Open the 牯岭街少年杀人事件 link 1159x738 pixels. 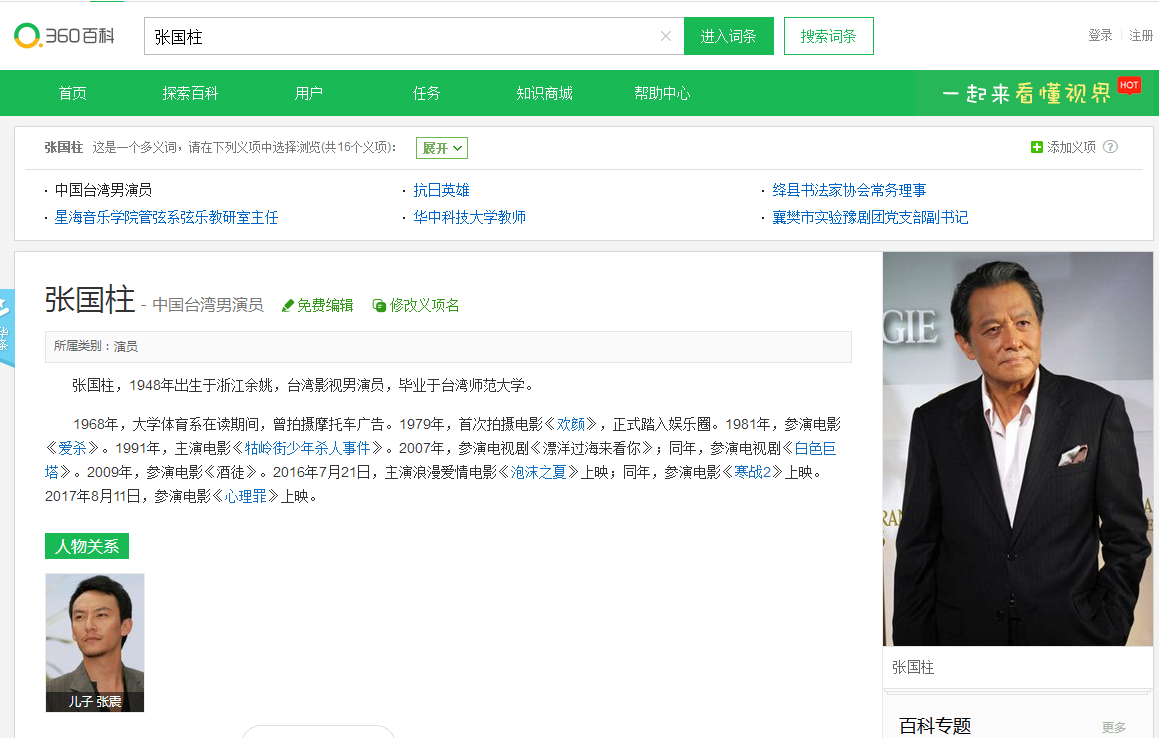tap(308, 448)
